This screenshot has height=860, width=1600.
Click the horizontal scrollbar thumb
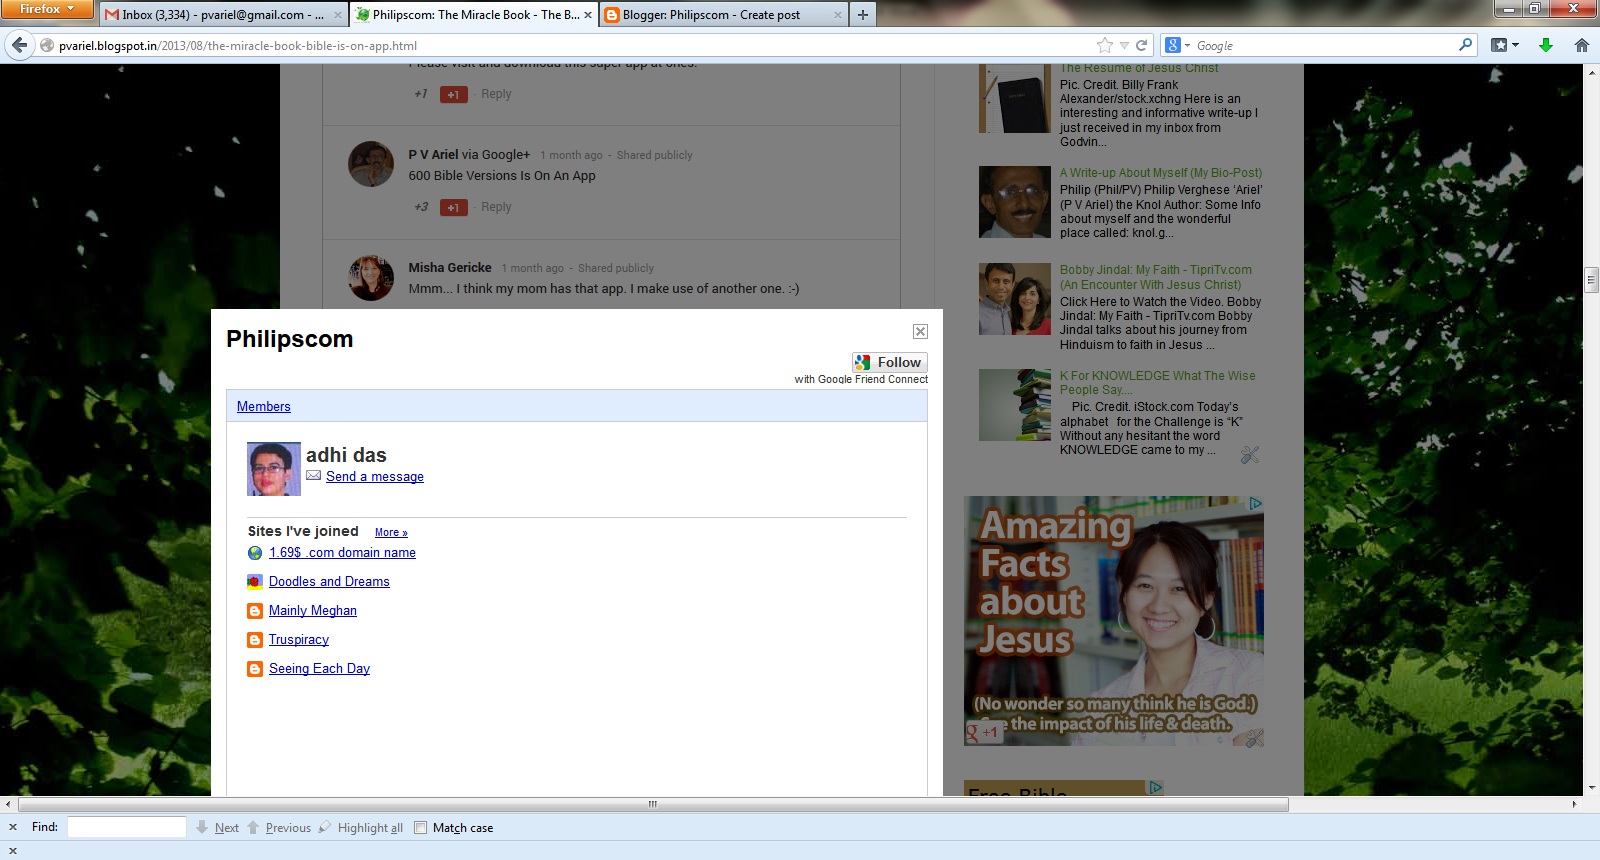coord(653,804)
